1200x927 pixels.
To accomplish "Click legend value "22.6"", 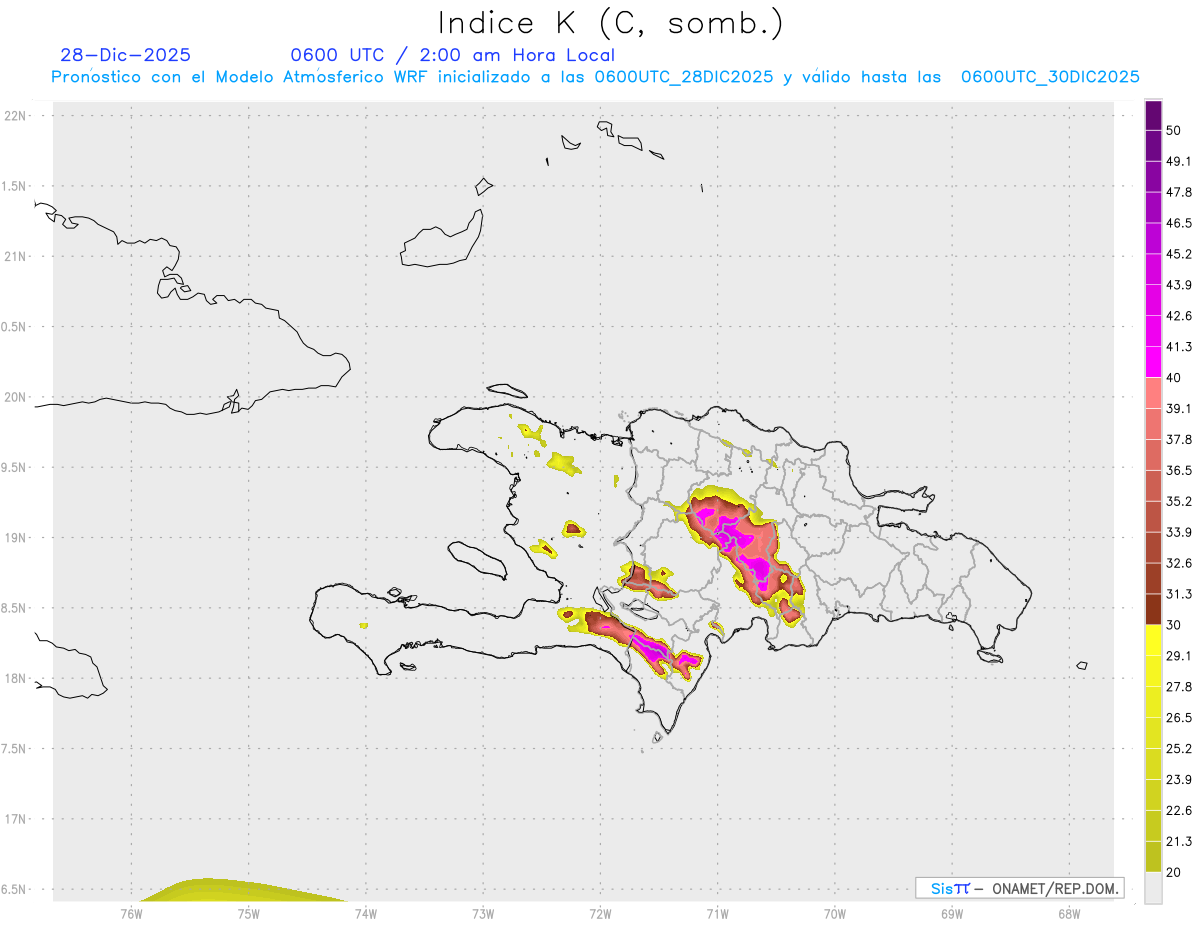I will [x=1179, y=811].
